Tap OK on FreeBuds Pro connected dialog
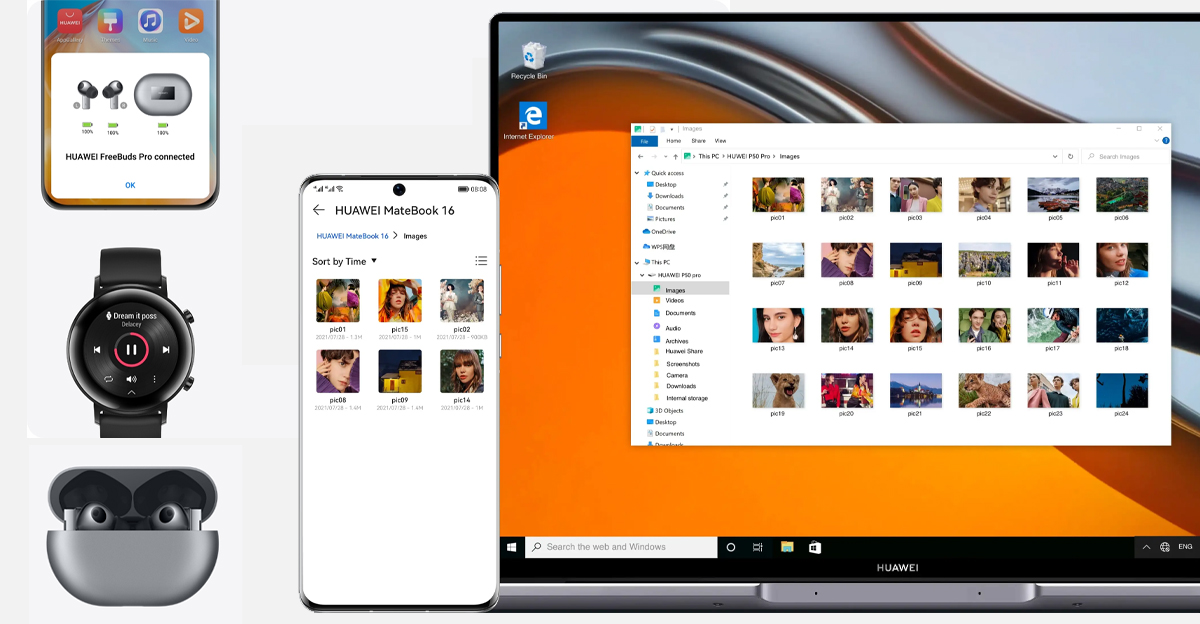The image size is (1200, 624). point(130,185)
